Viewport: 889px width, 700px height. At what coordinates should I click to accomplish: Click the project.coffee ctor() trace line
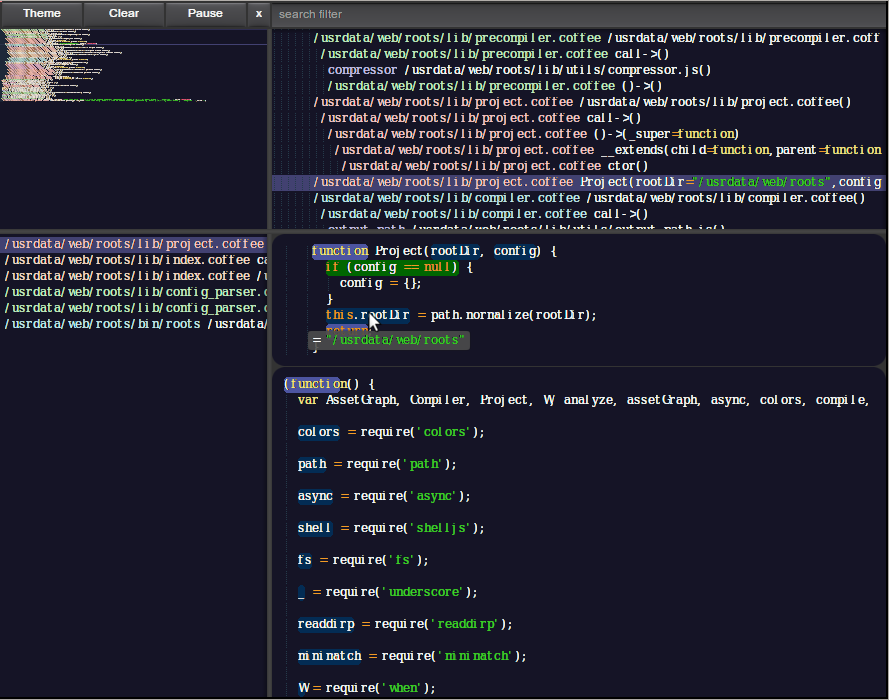click(x=494, y=166)
